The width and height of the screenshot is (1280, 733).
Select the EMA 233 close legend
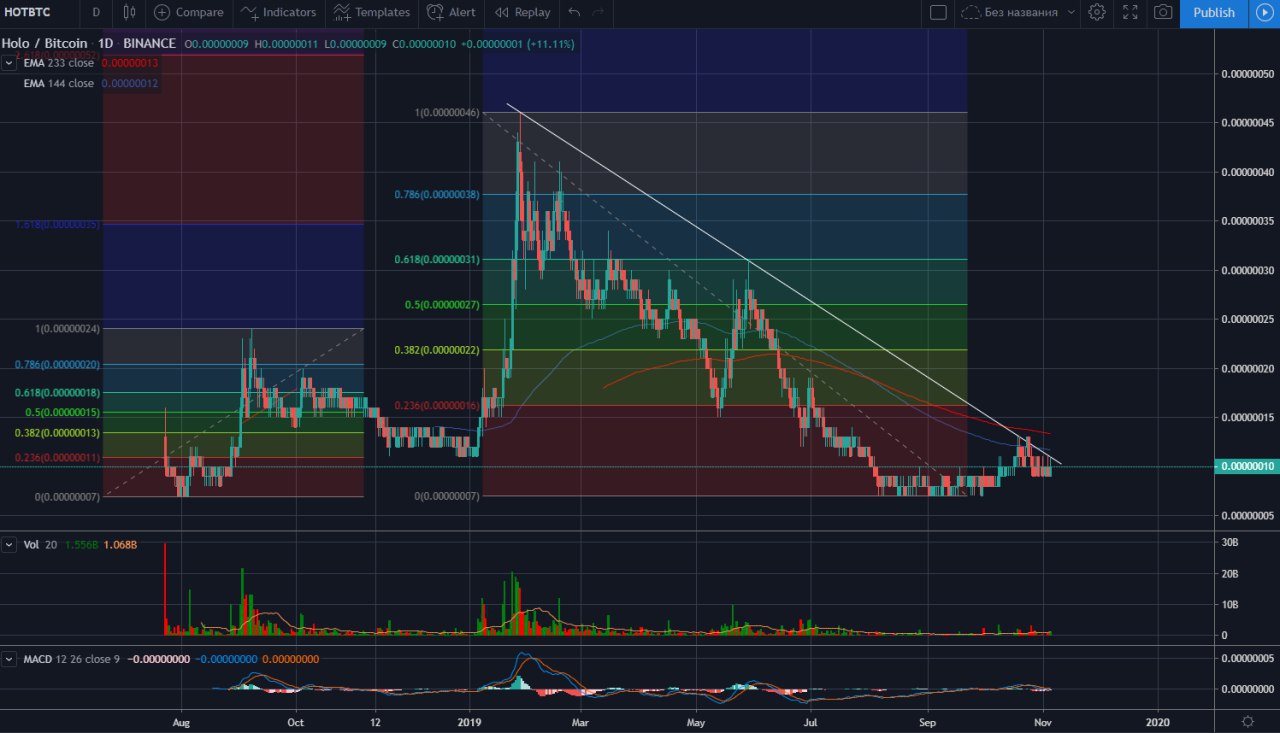59,63
